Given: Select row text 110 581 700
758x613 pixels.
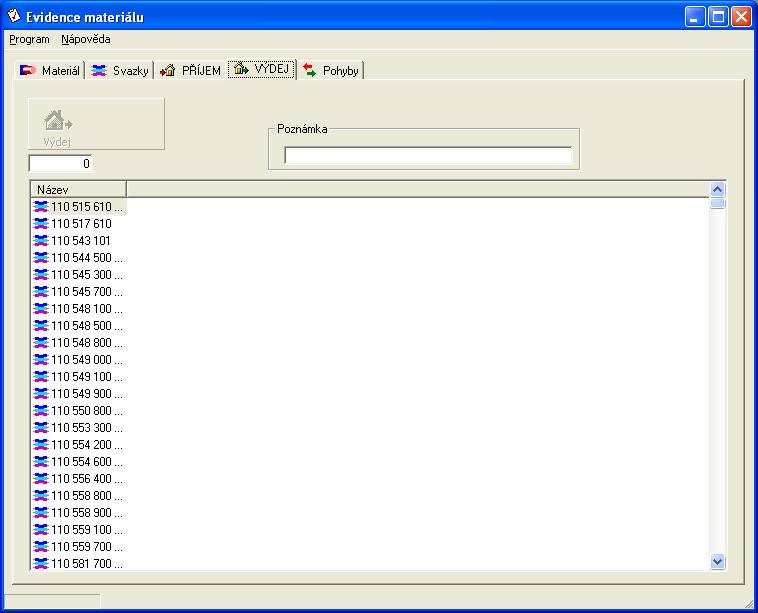Looking at the screenshot, I should (87, 564).
